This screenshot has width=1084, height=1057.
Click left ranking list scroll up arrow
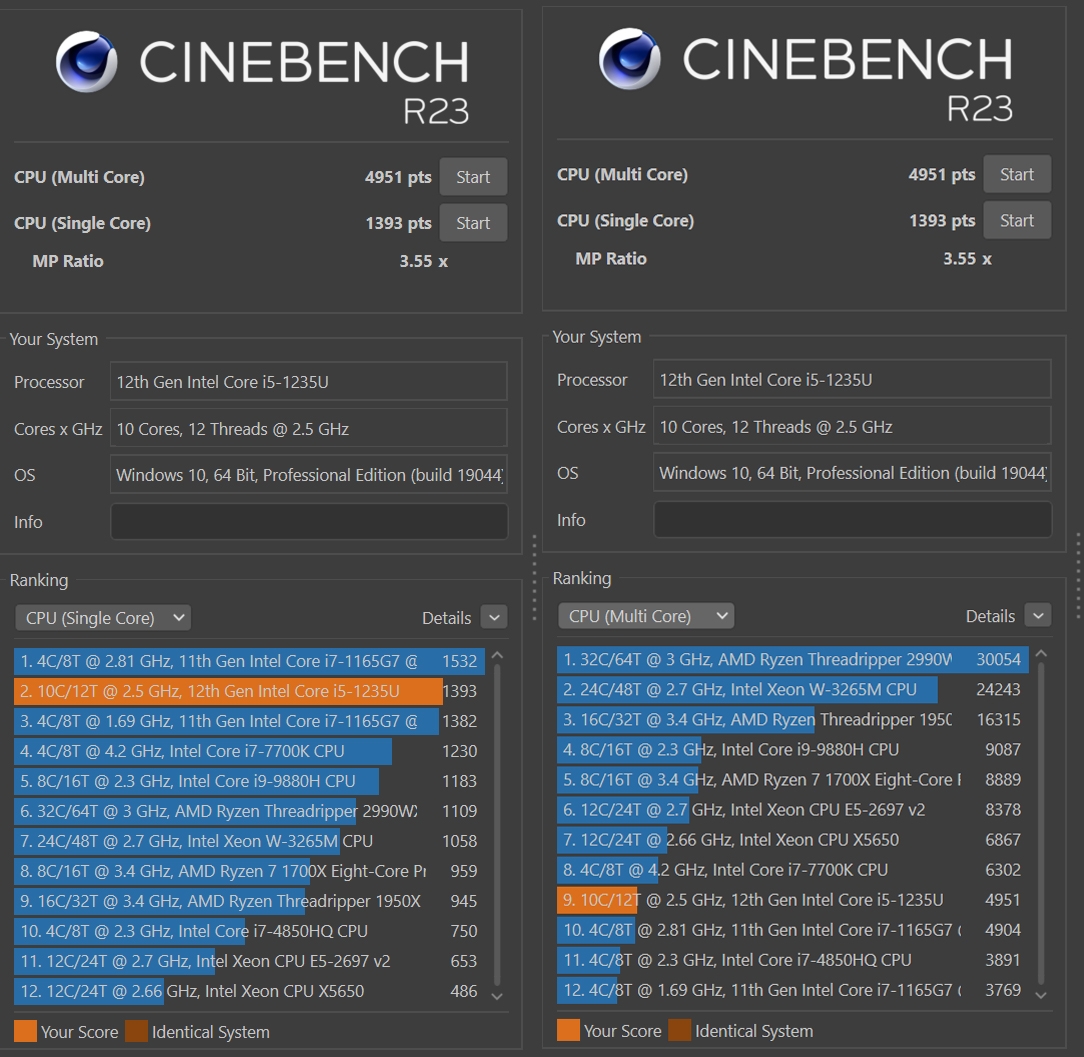point(497,655)
